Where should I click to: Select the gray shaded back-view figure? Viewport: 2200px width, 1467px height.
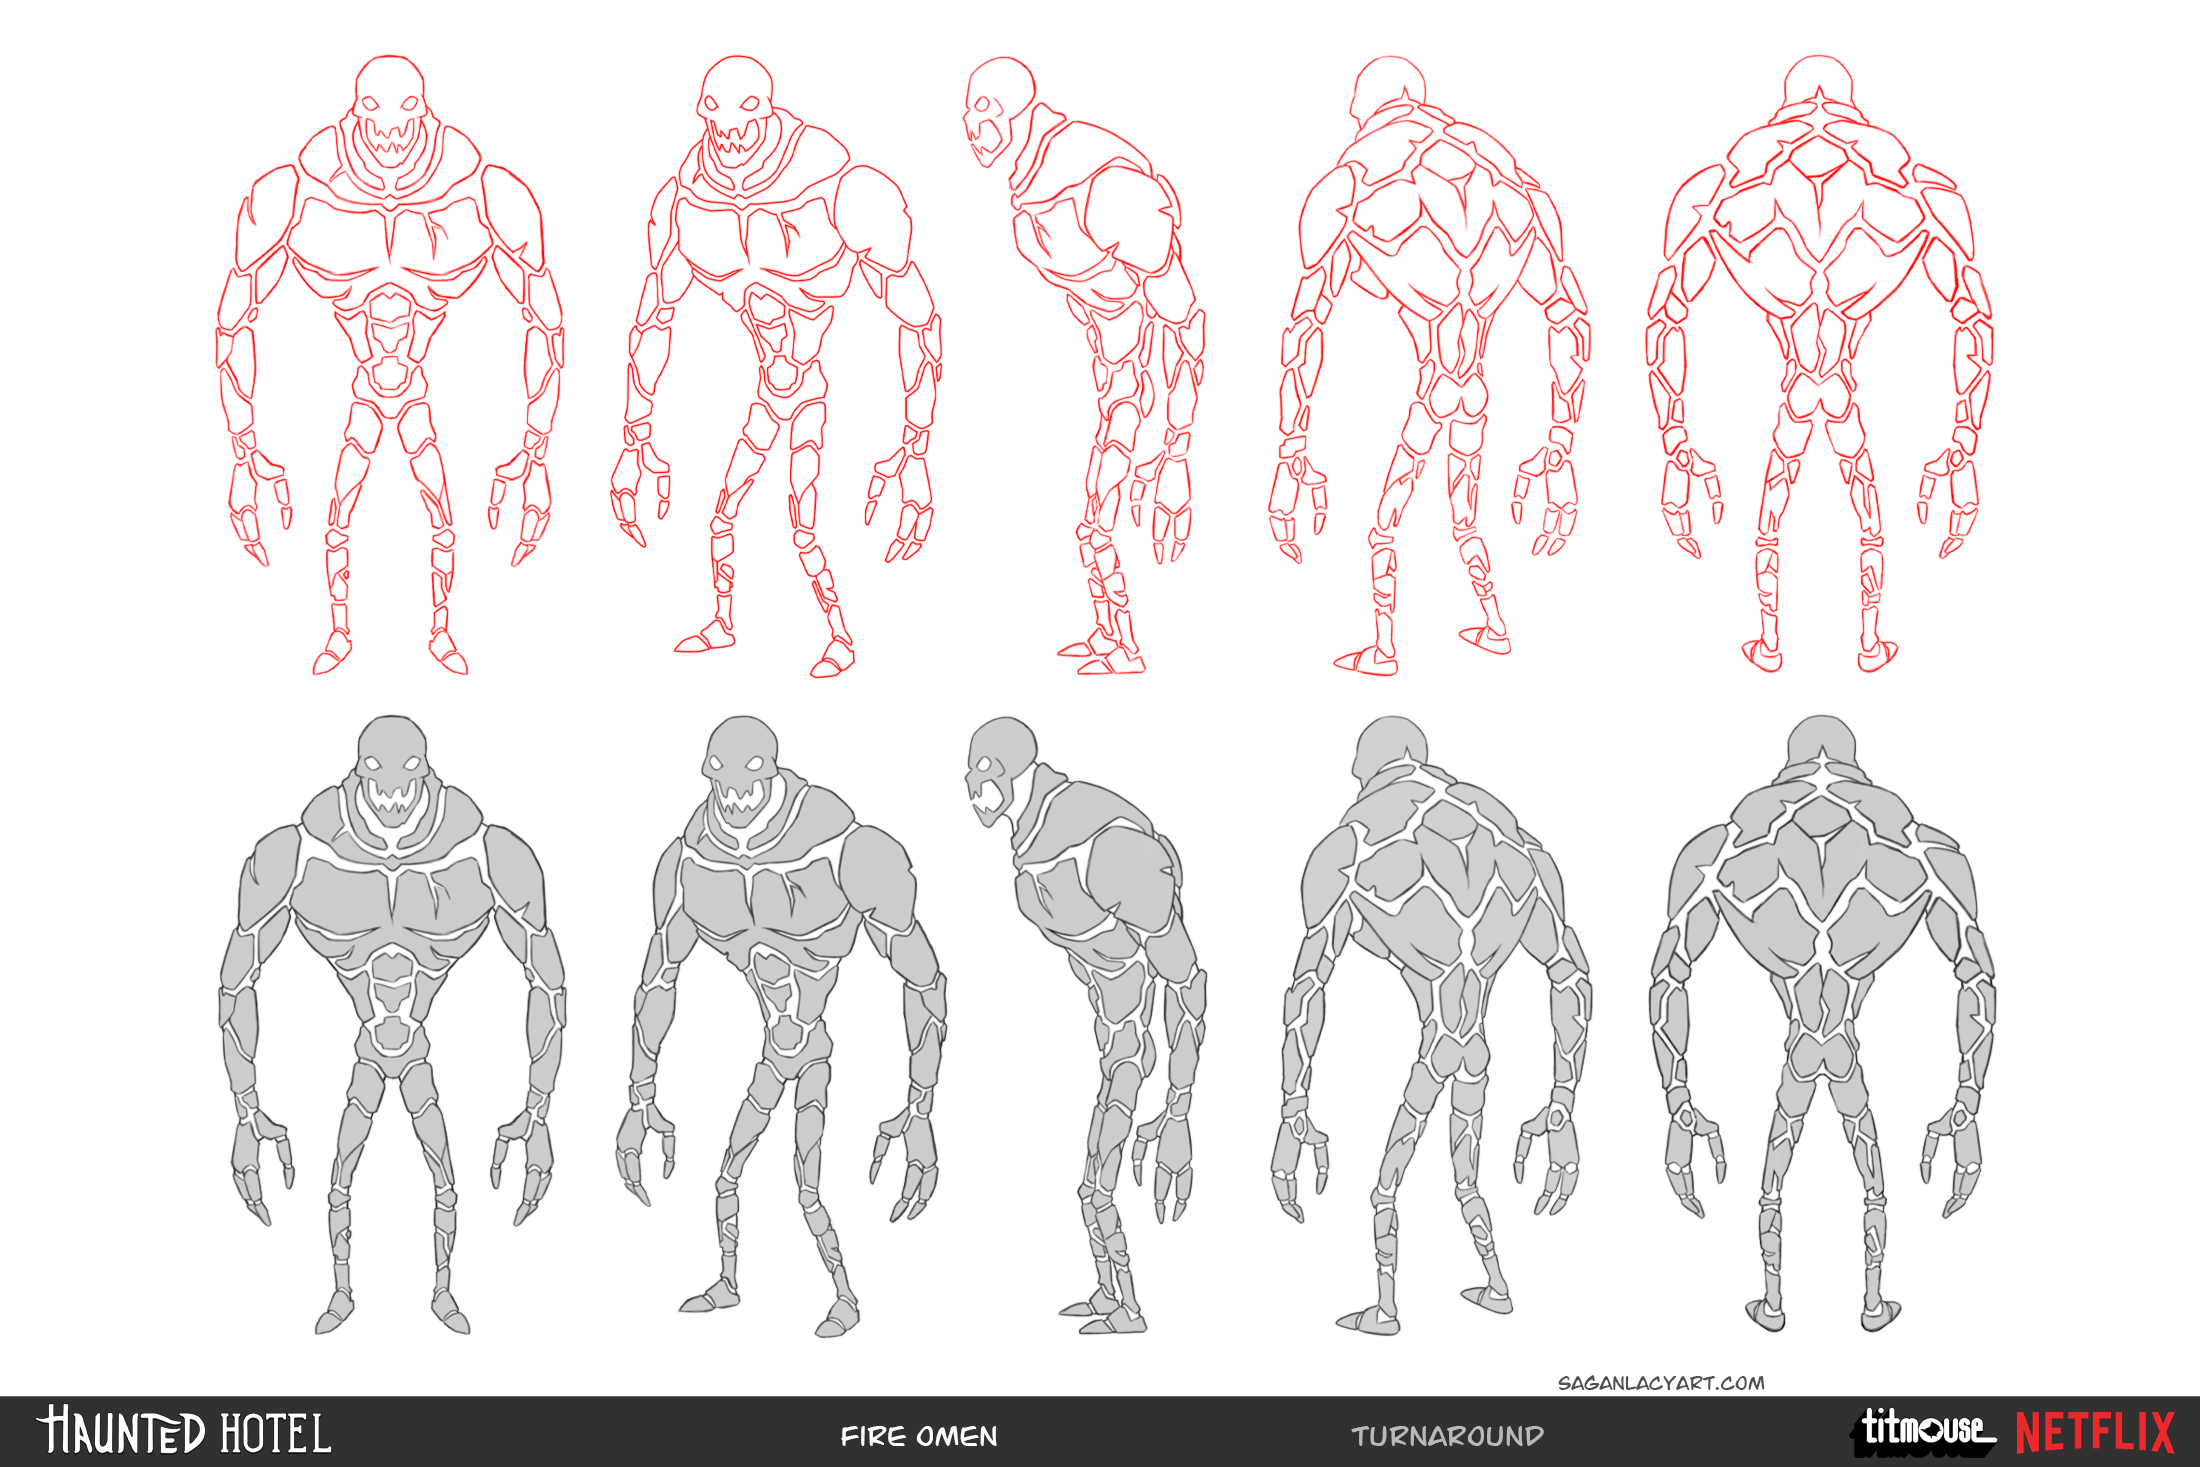[x=1822, y=1023]
